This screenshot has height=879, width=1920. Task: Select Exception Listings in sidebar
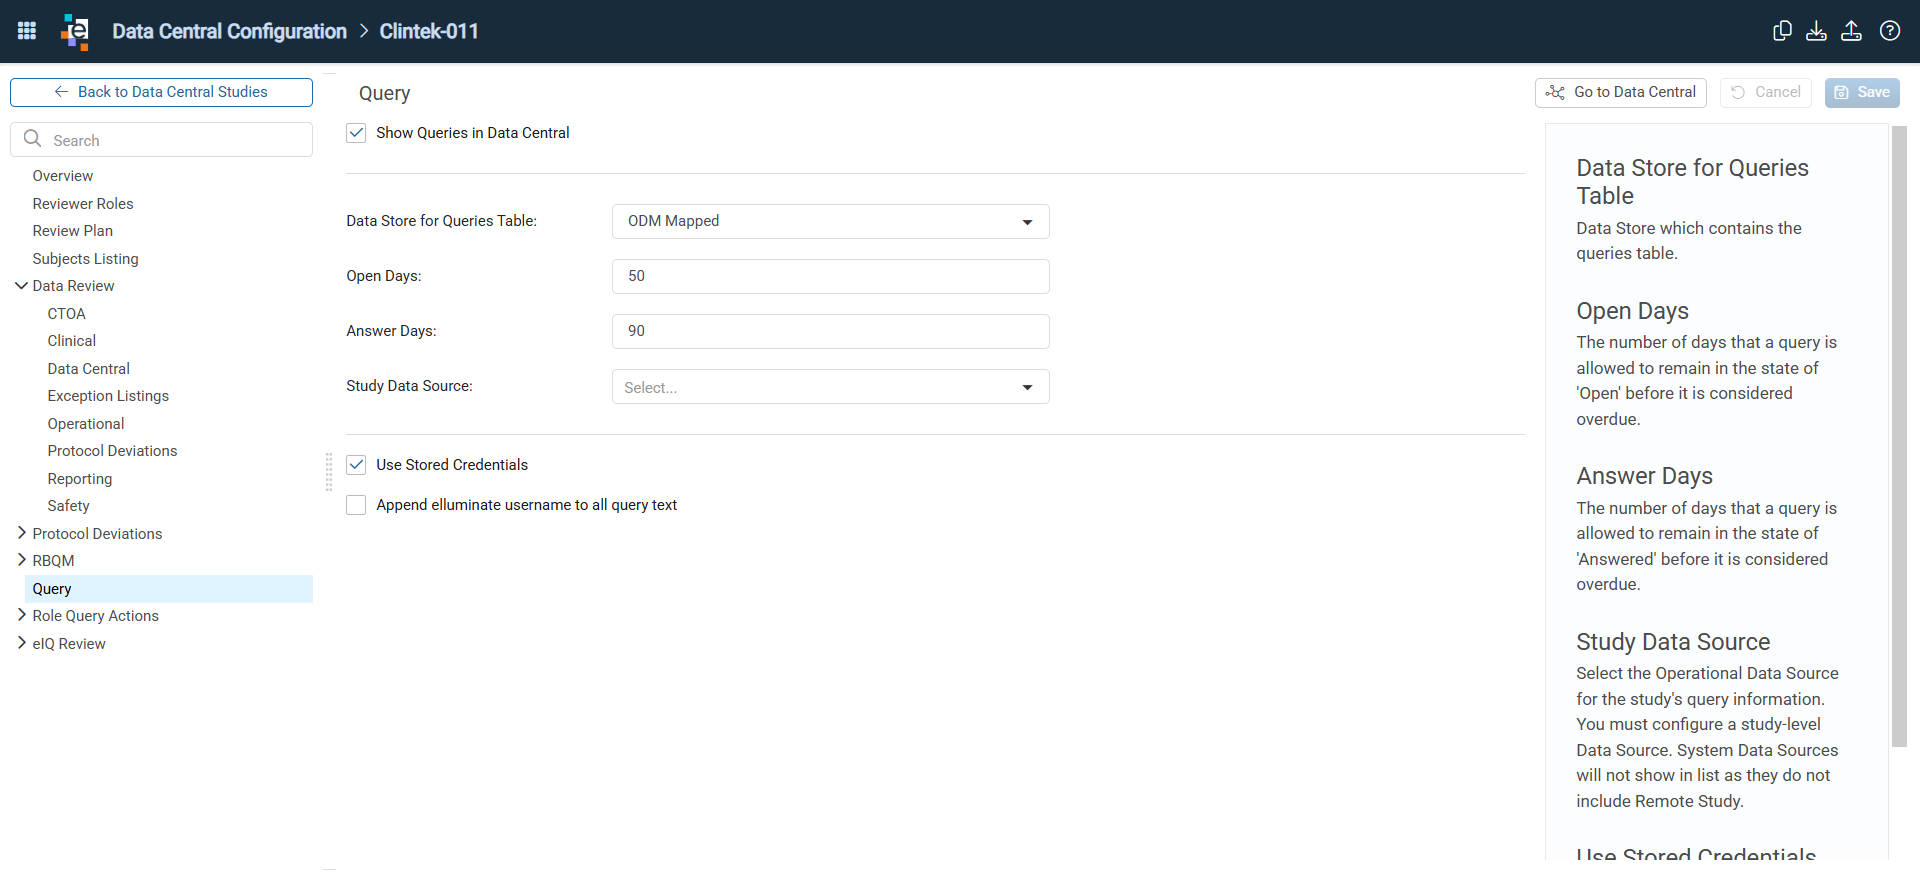[x=108, y=396]
